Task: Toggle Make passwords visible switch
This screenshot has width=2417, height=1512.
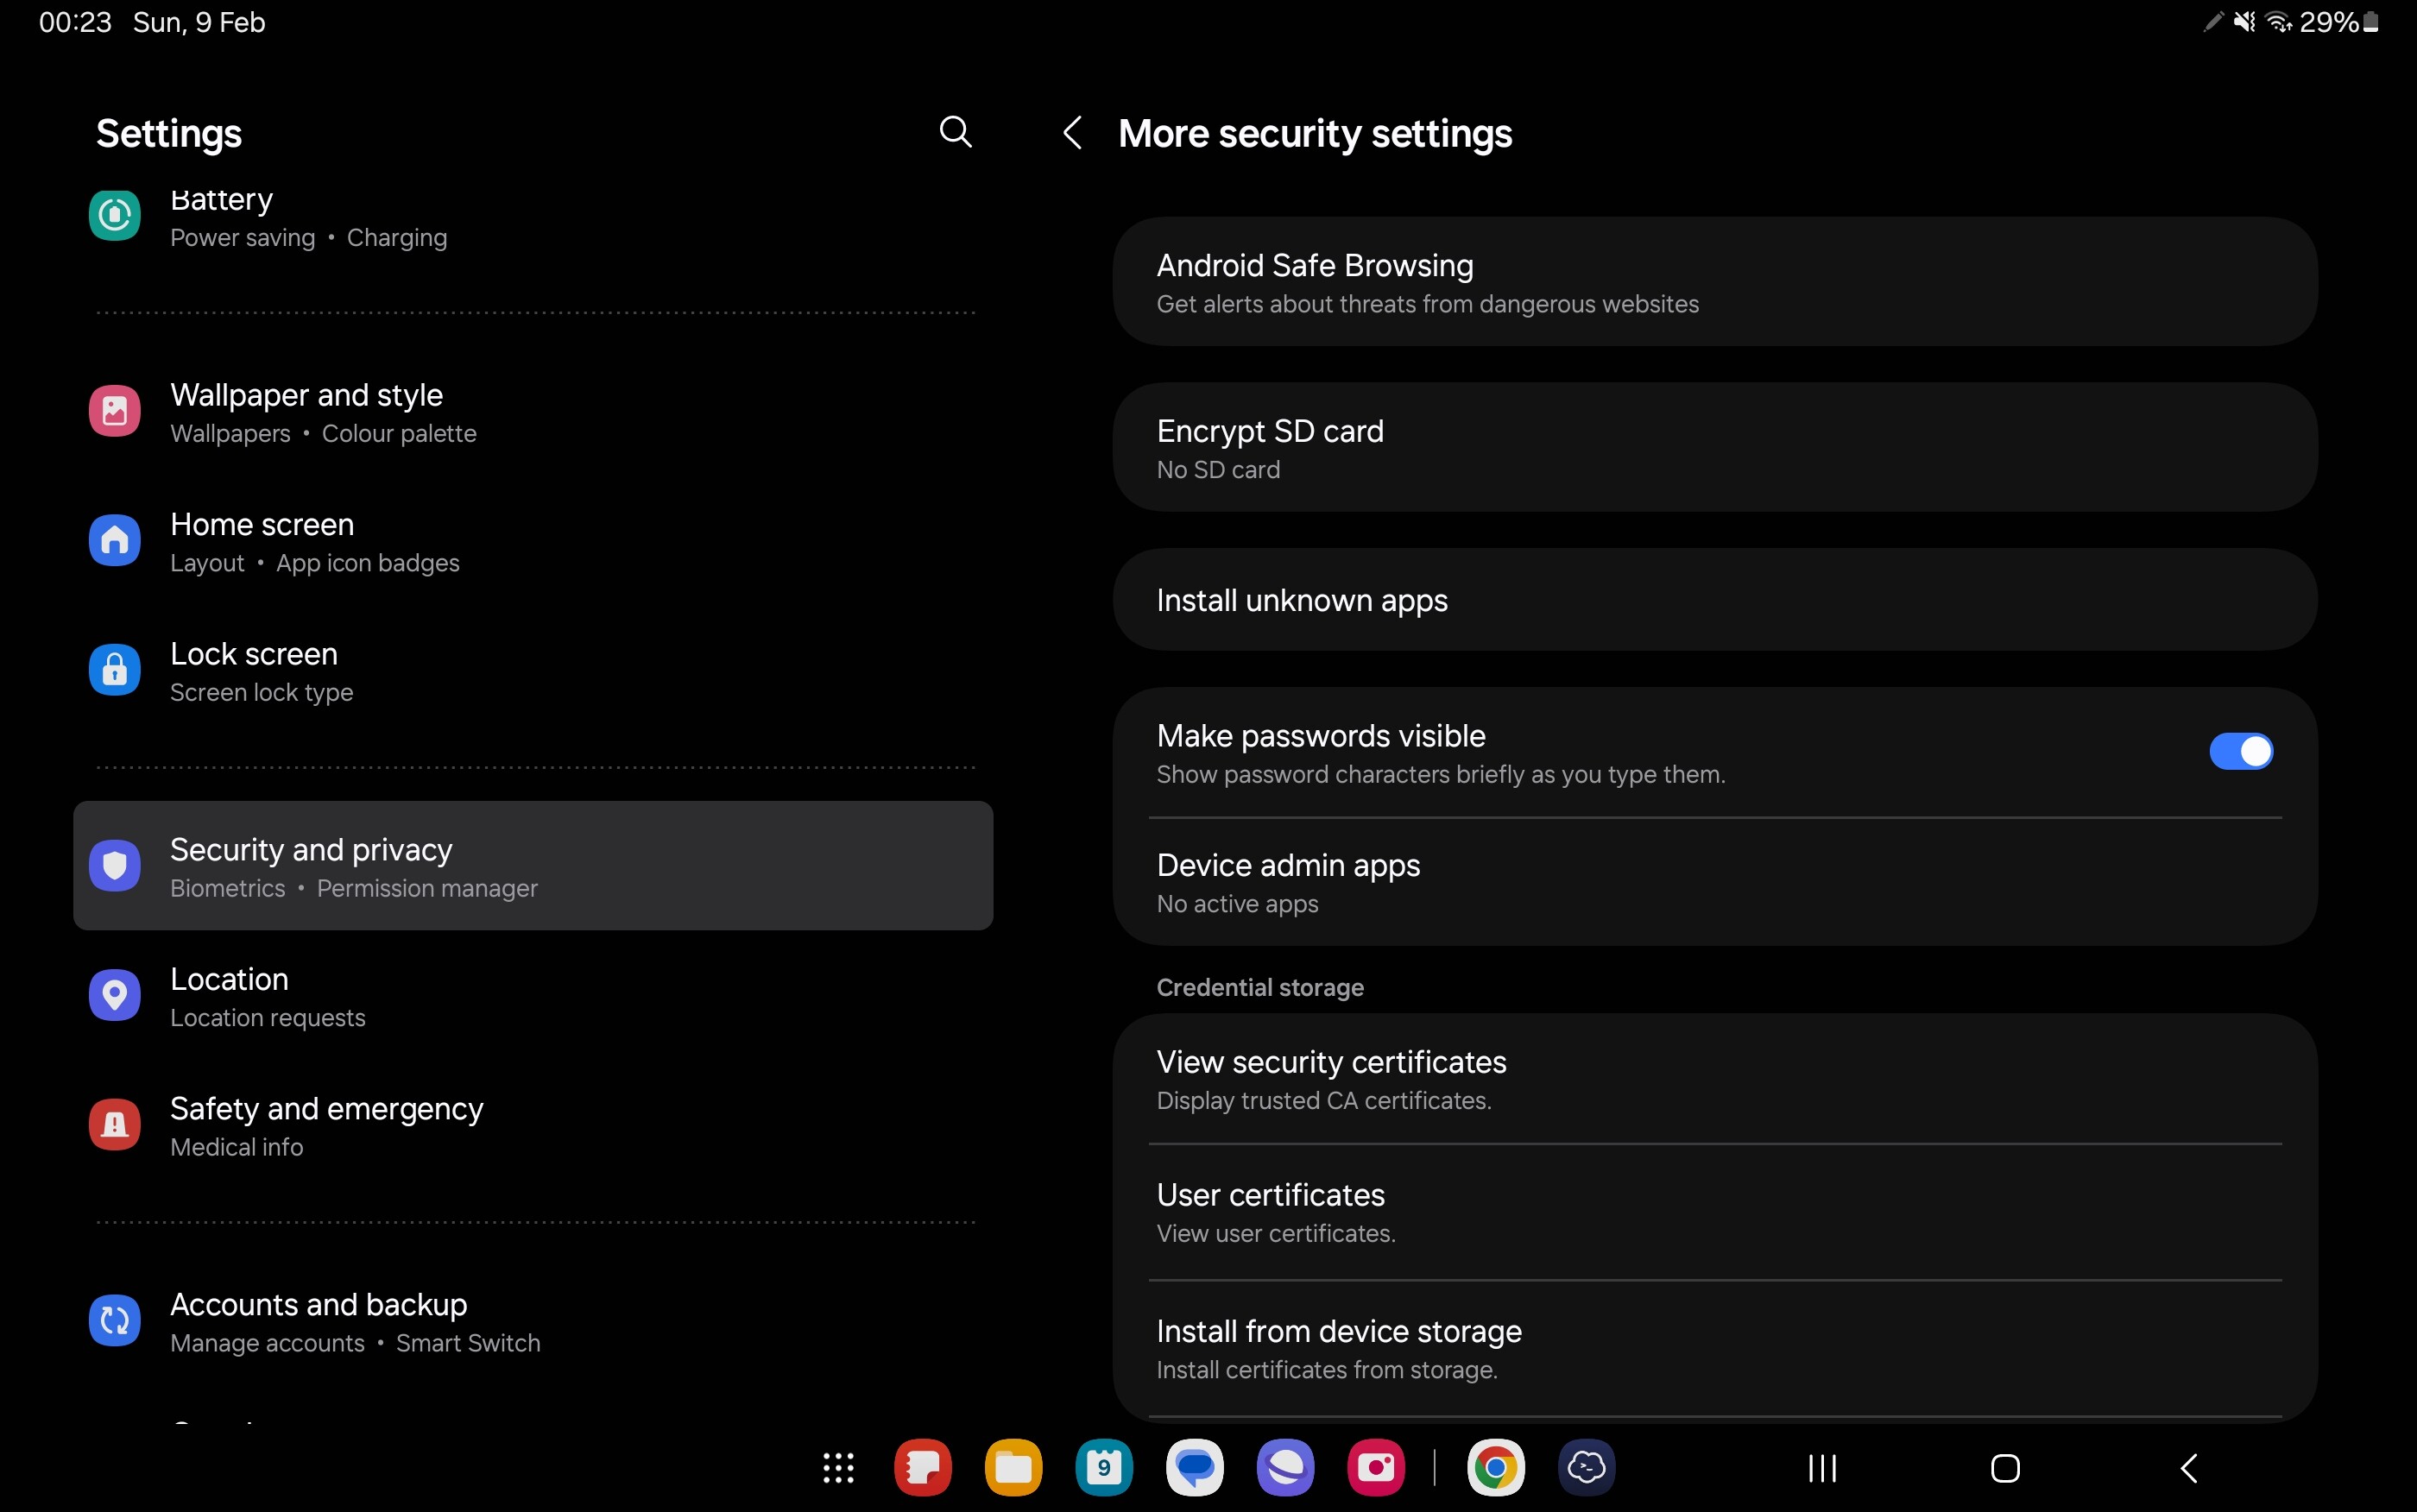Action: click(x=2240, y=752)
